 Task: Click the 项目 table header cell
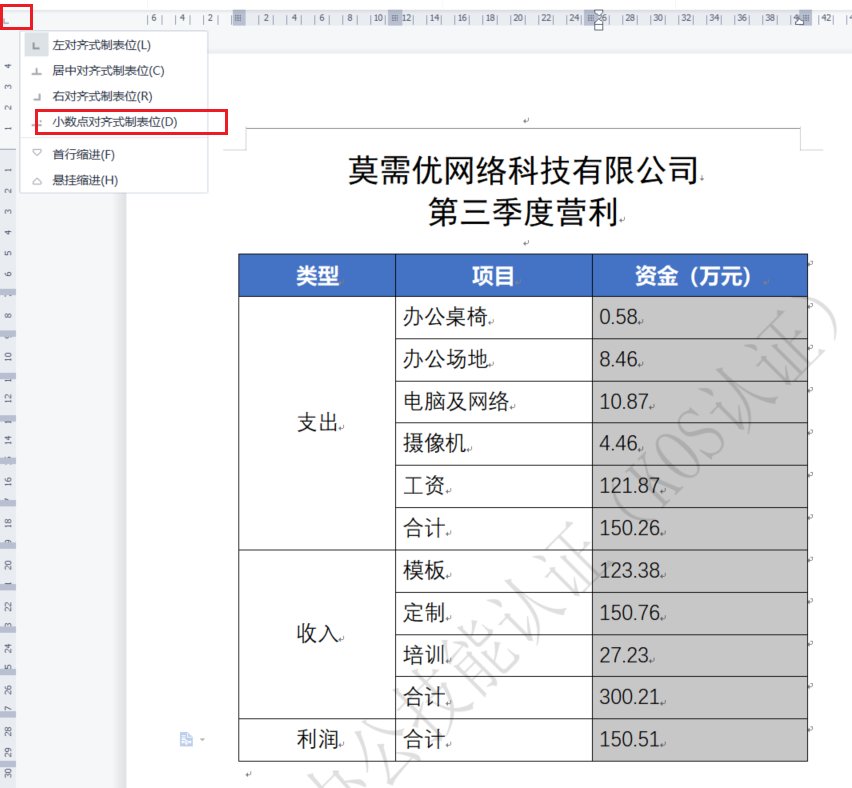click(x=493, y=276)
